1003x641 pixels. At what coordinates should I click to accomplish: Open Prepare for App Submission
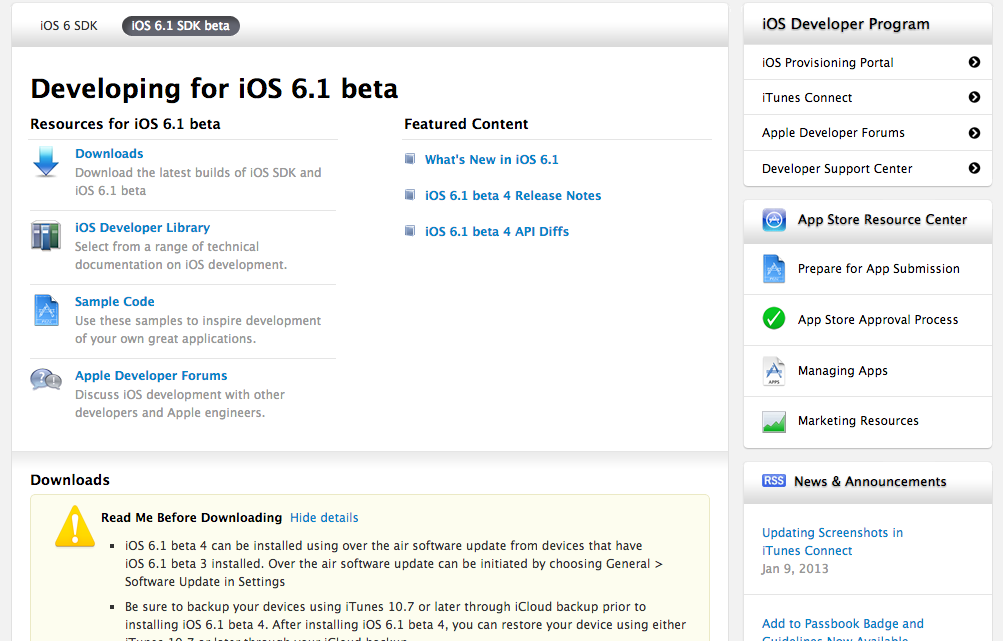pyautogui.click(x=878, y=269)
